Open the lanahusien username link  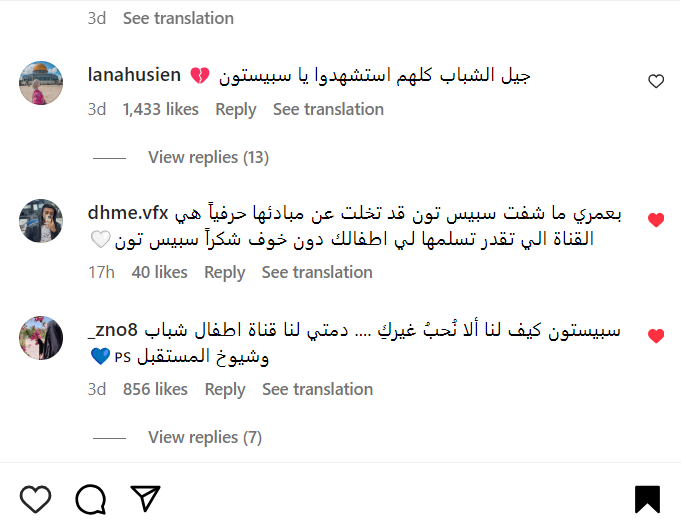[134, 75]
